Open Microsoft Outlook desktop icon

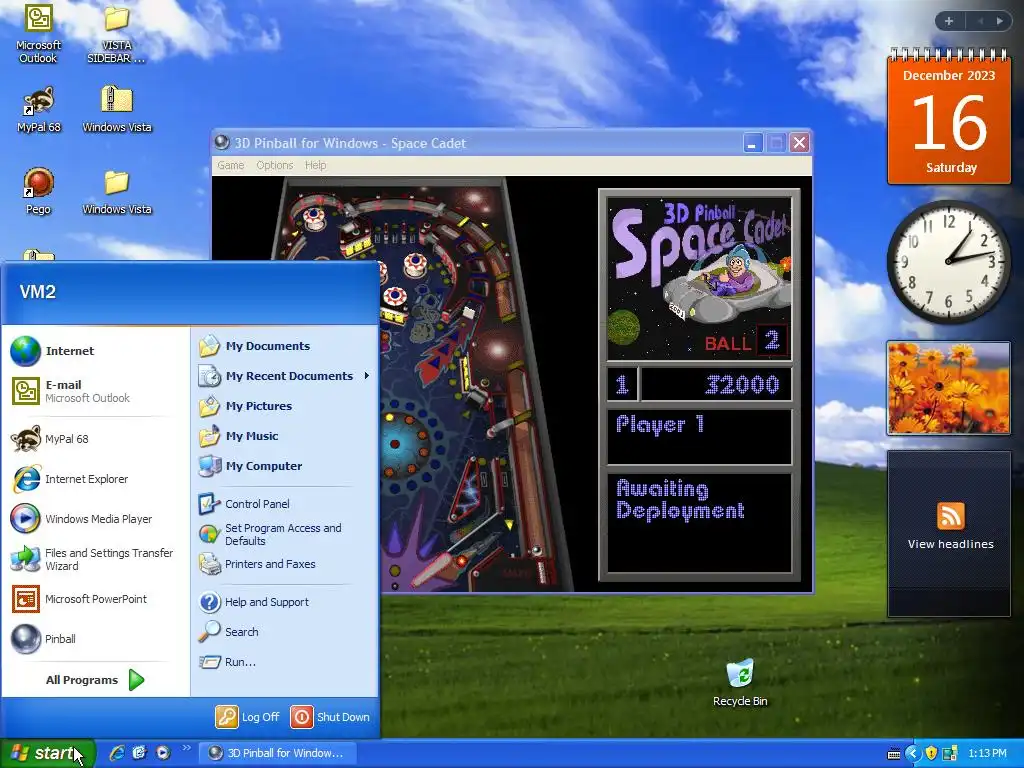(x=38, y=34)
